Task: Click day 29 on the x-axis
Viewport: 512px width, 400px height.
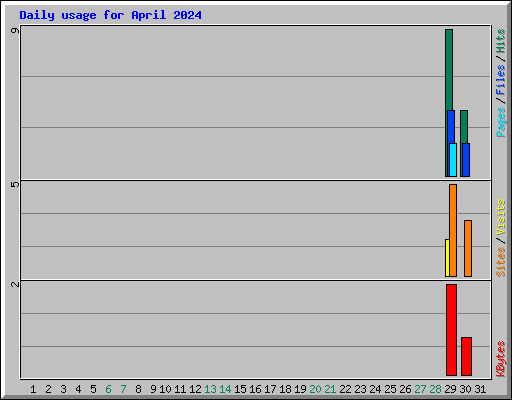Action: click(x=450, y=389)
